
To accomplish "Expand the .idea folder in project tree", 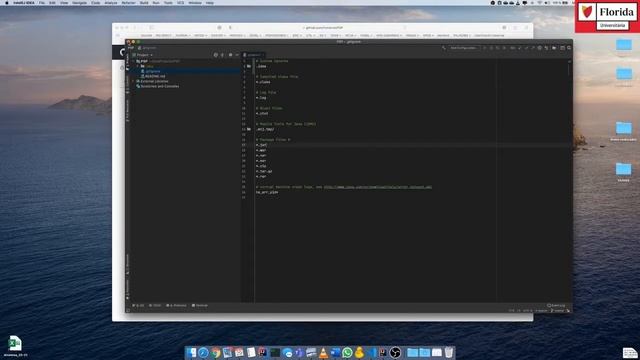I will click(138, 66).
